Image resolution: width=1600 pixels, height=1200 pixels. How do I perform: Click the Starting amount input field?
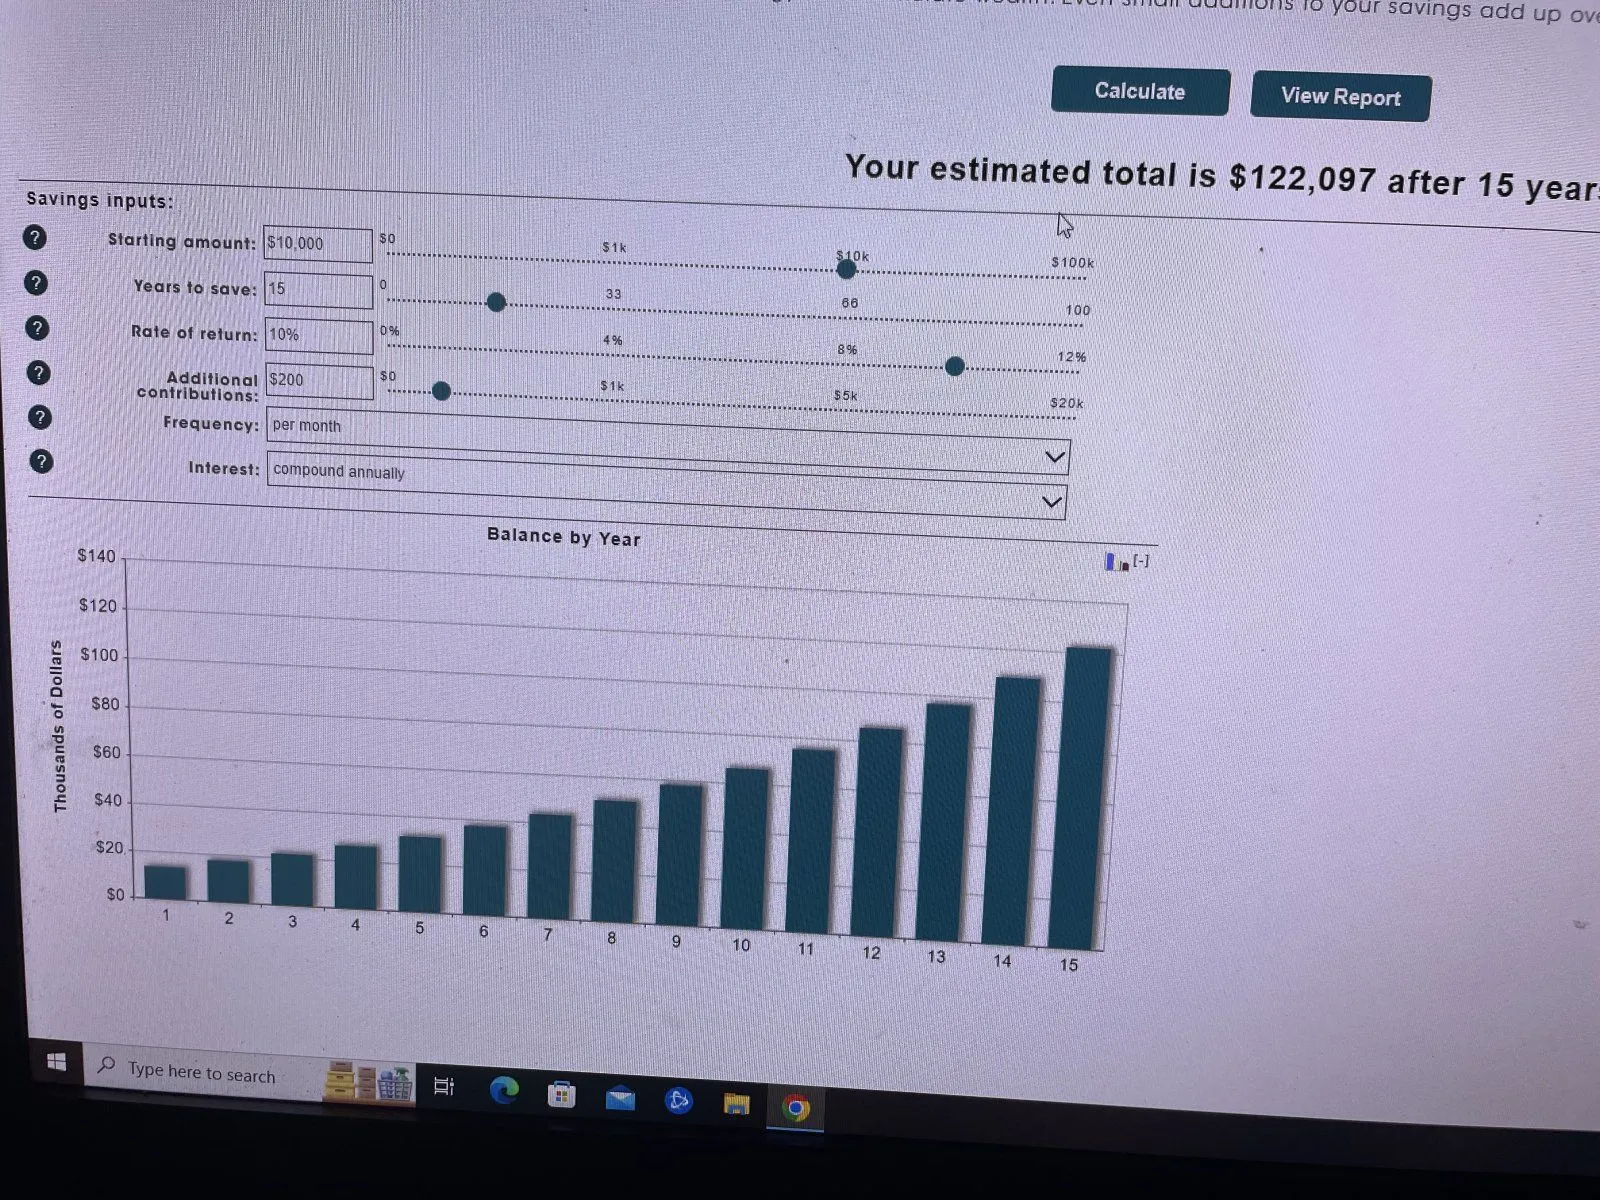[x=318, y=244]
